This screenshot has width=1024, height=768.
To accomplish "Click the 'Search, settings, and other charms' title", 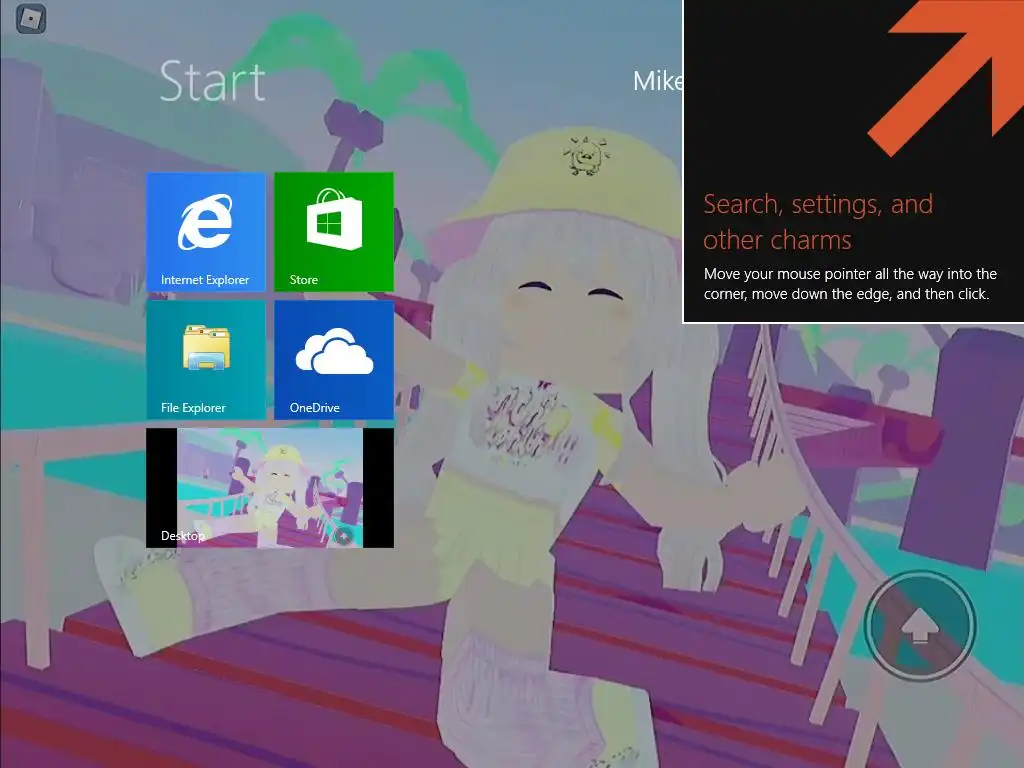I will point(818,222).
